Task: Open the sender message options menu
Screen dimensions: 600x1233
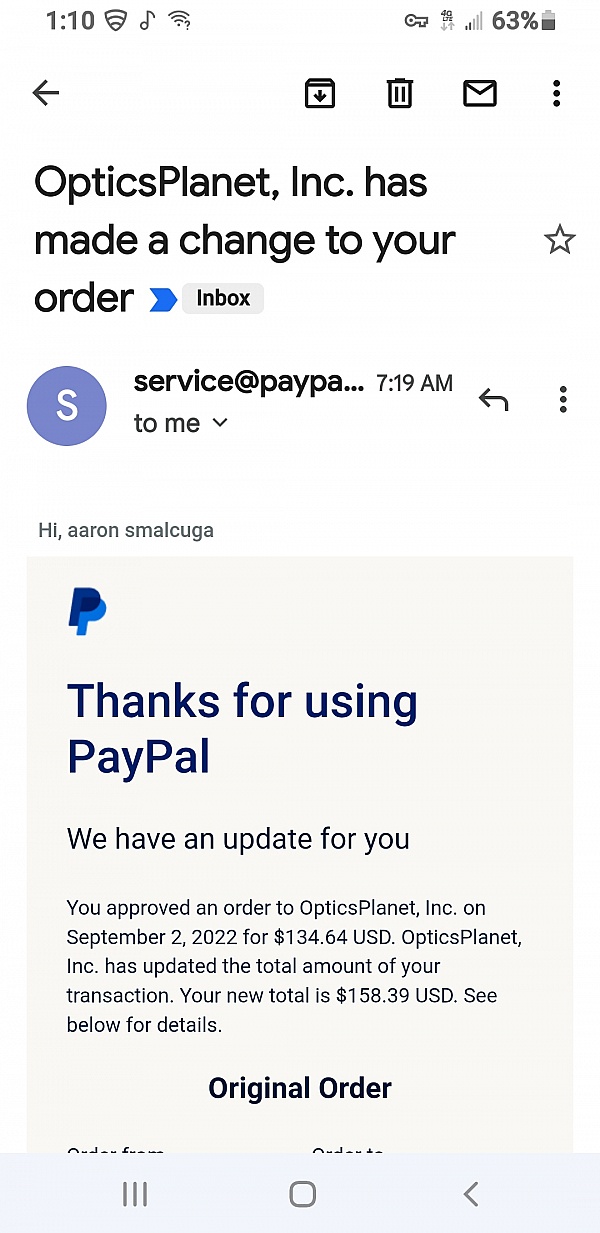Action: tap(563, 400)
